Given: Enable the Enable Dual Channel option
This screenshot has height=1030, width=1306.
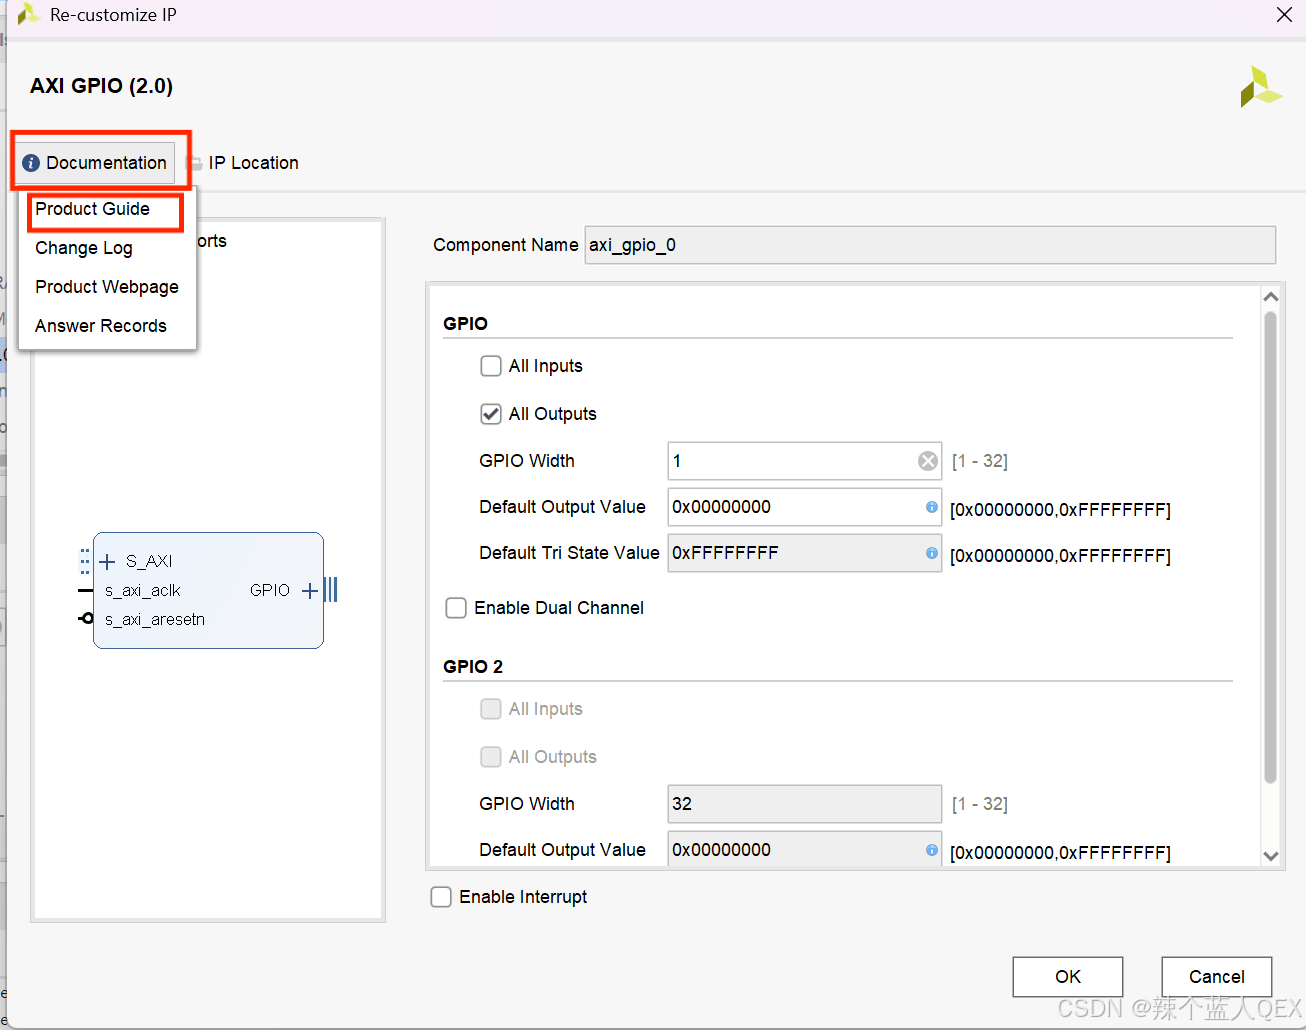Looking at the screenshot, I should click(x=456, y=607).
